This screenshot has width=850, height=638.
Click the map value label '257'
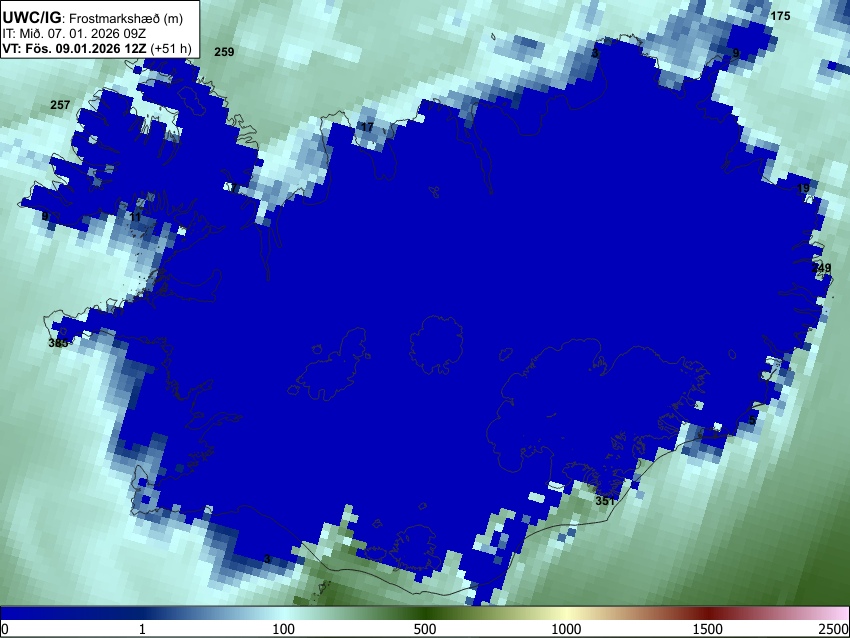pyautogui.click(x=60, y=105)
